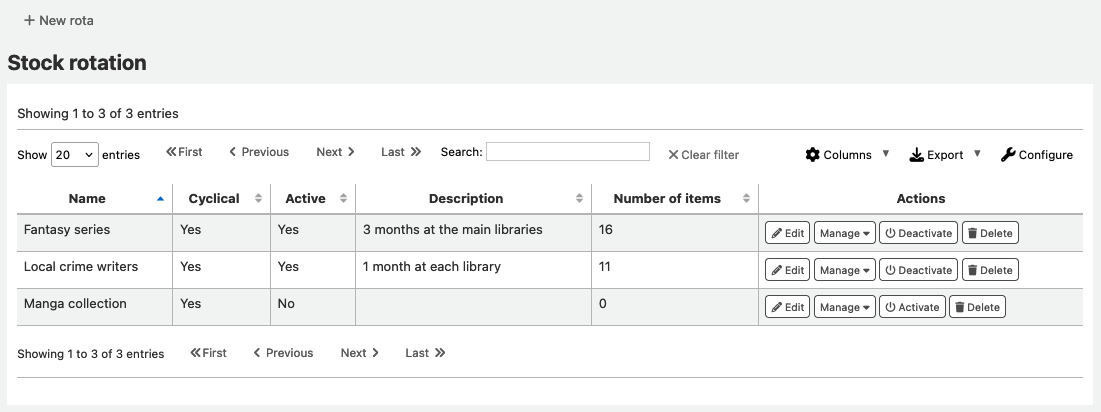Deactivate the Local crime writers rota
Viewport: 1101px width, 412px height.
918,270
